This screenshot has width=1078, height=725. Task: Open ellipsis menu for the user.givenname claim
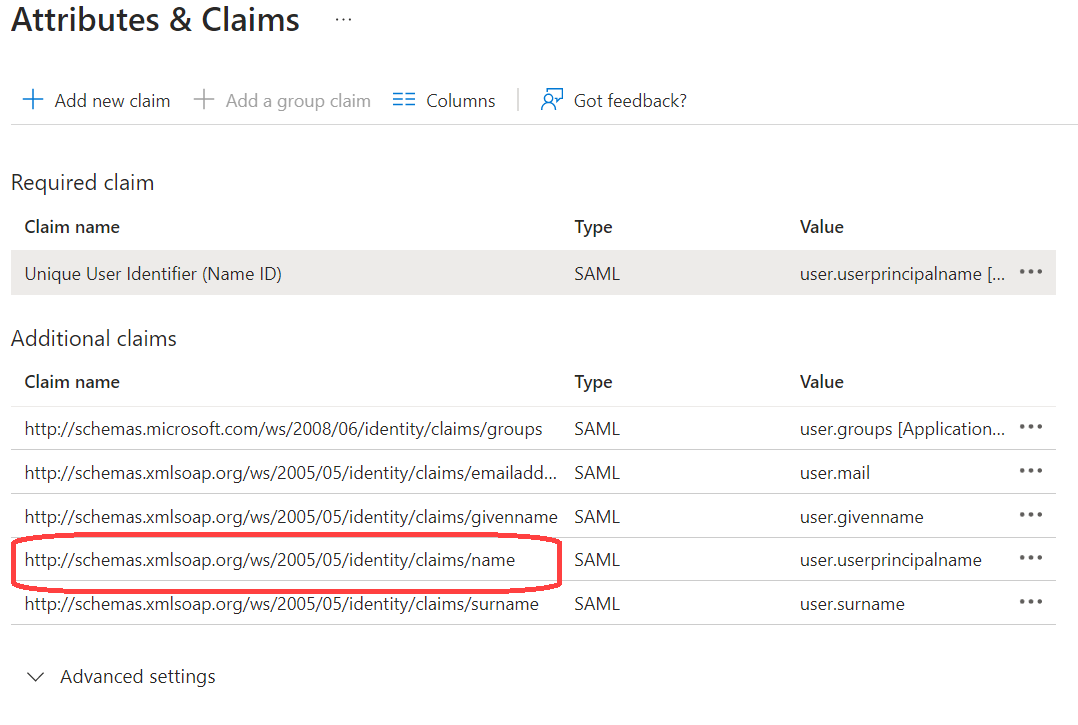click(x=1030, y=516)
